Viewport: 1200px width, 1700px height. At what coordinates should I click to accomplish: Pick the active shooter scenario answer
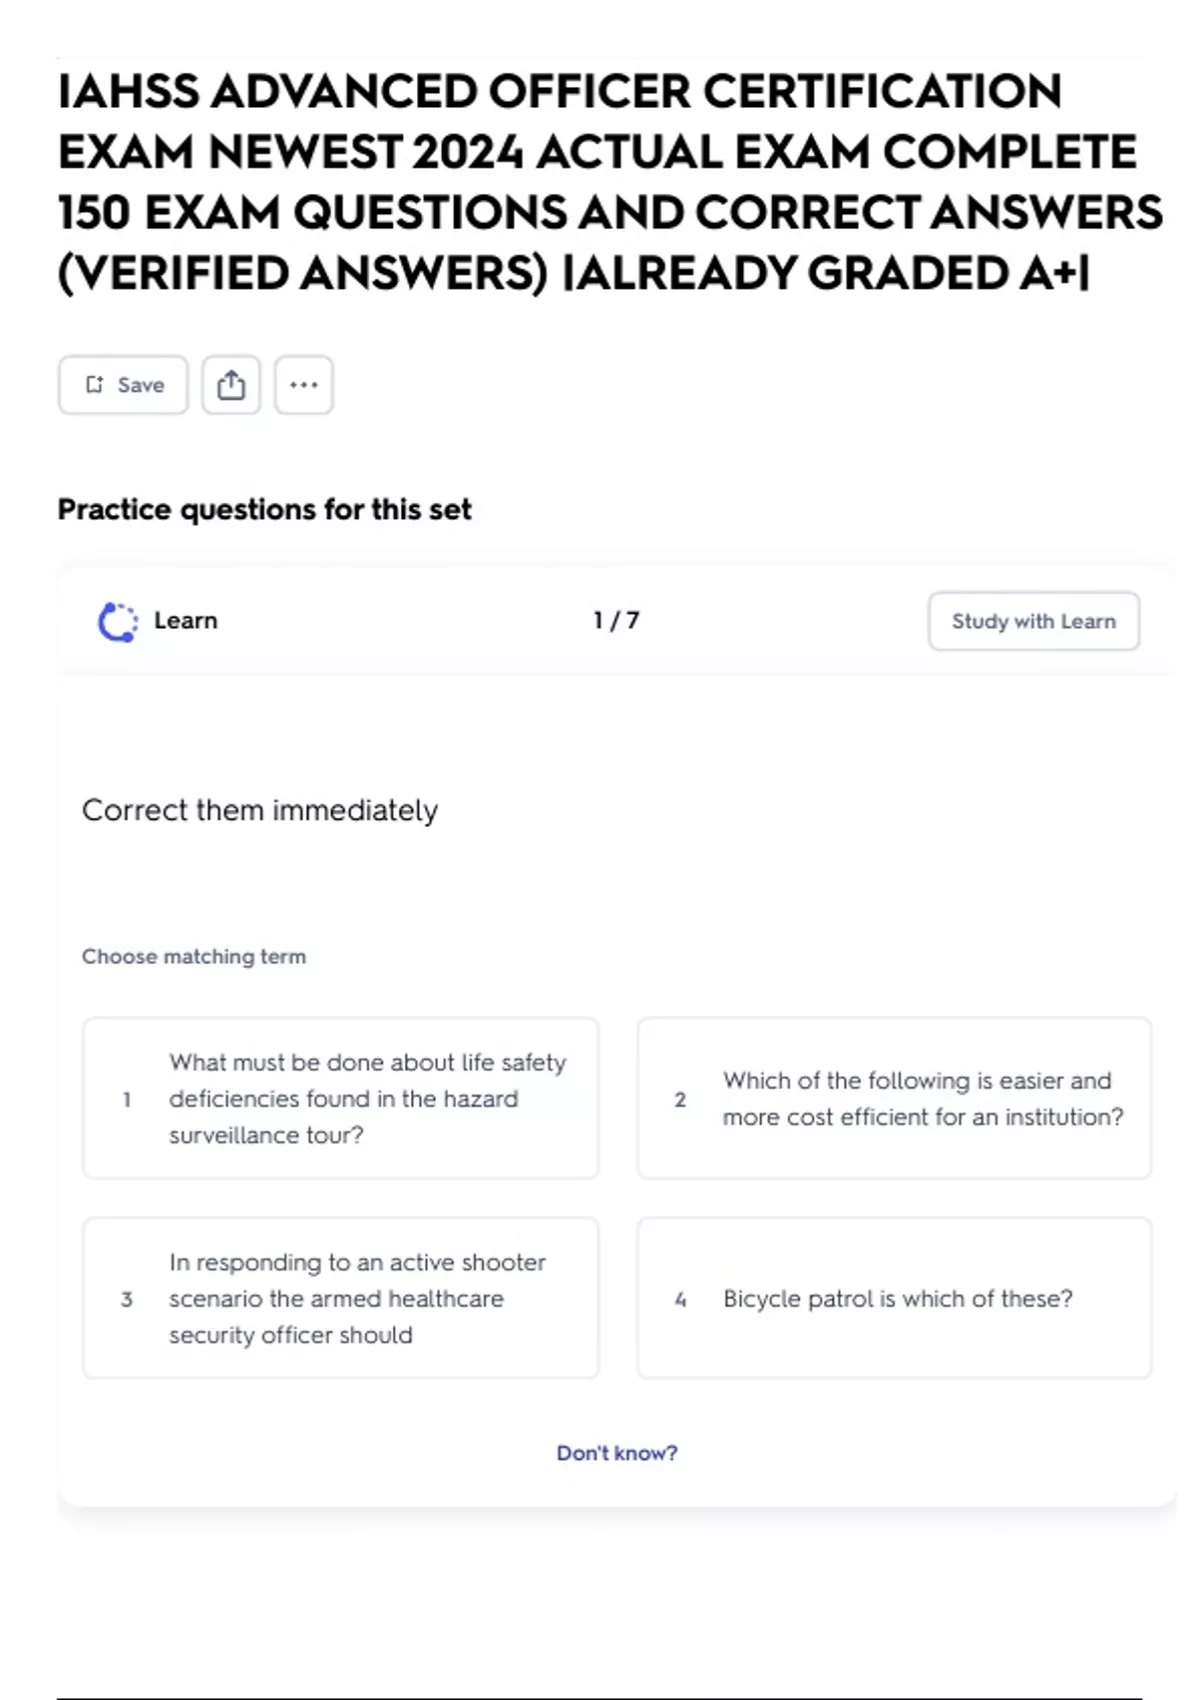coord(341,1298)
